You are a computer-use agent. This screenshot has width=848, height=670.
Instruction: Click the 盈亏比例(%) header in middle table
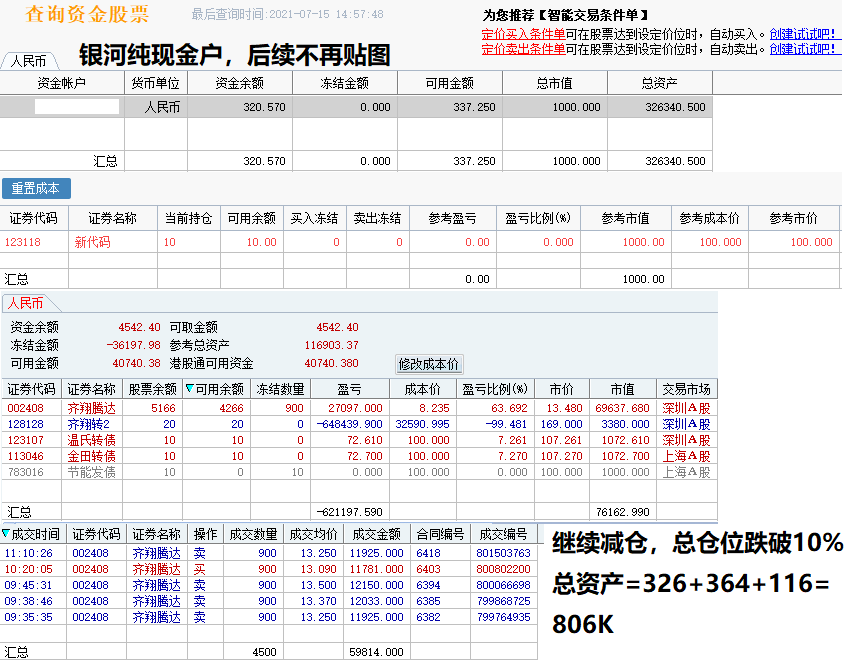538,218
